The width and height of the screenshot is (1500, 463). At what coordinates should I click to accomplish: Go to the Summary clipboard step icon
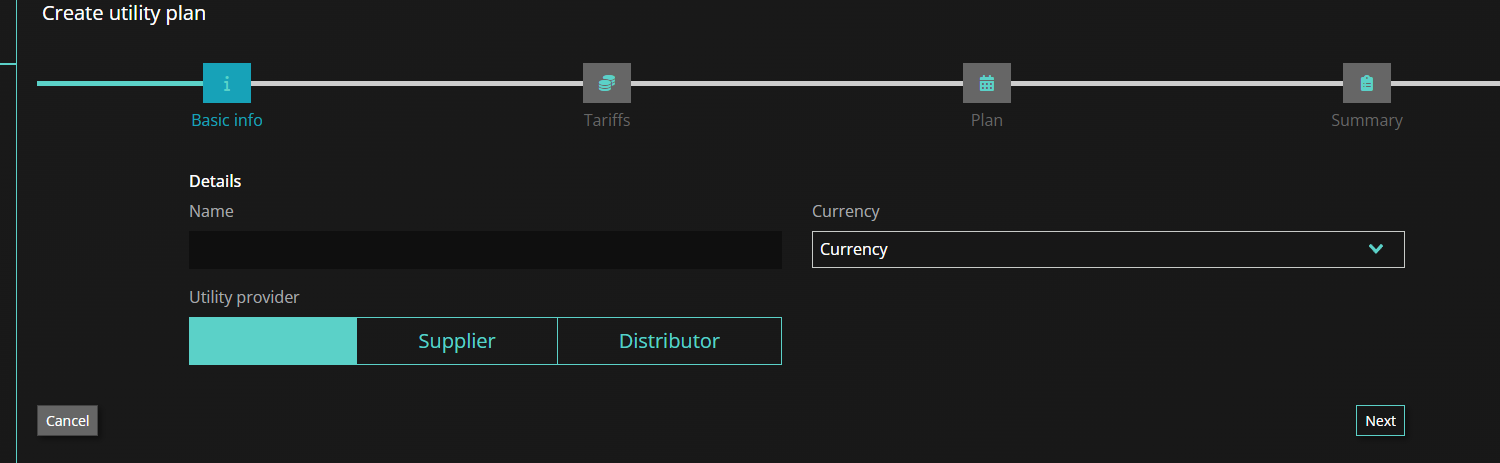[1367, 83]
